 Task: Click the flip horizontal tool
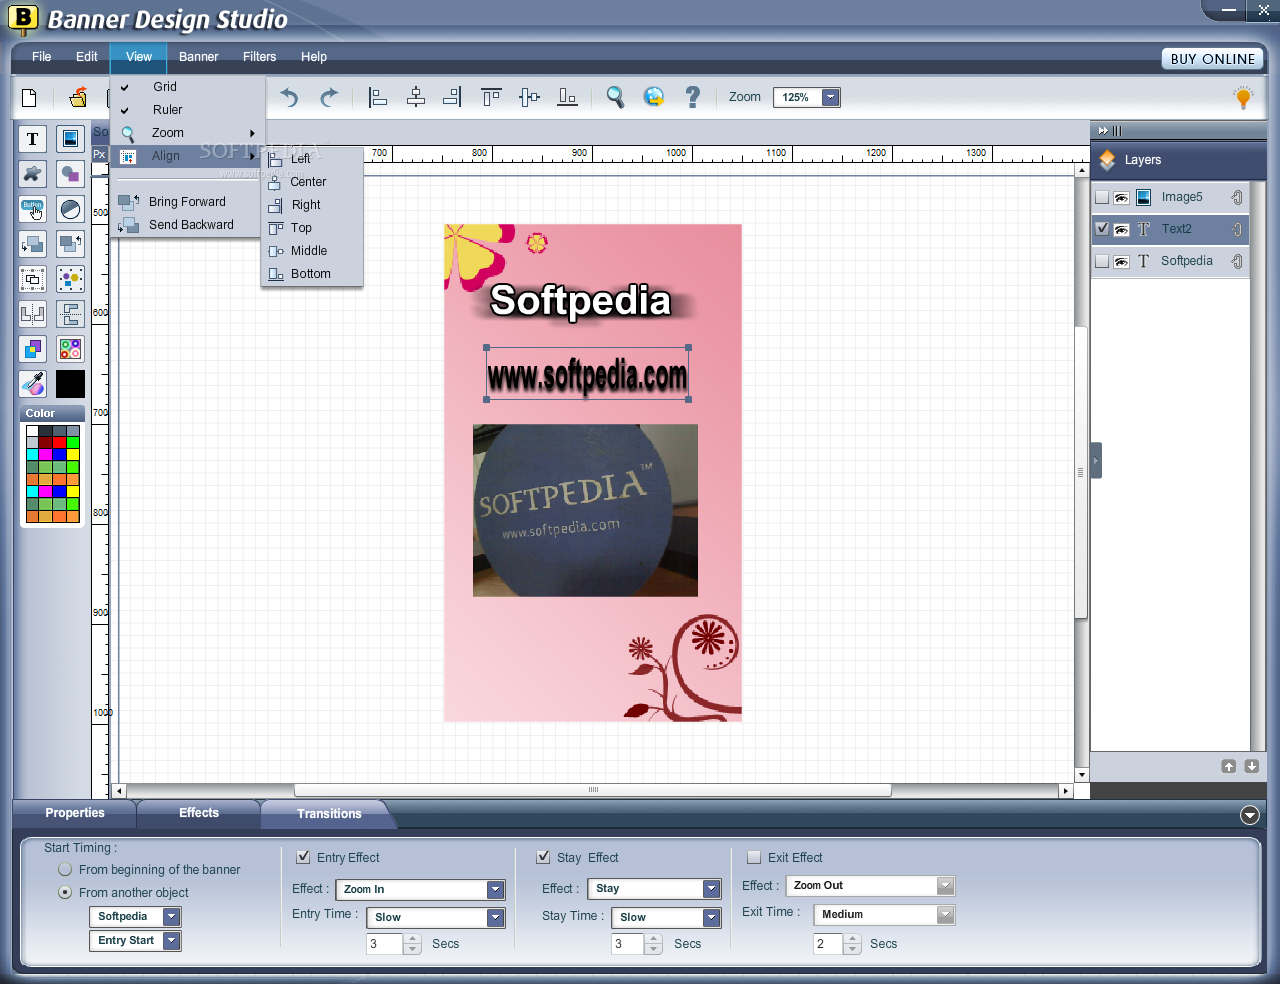coord(33,314)
